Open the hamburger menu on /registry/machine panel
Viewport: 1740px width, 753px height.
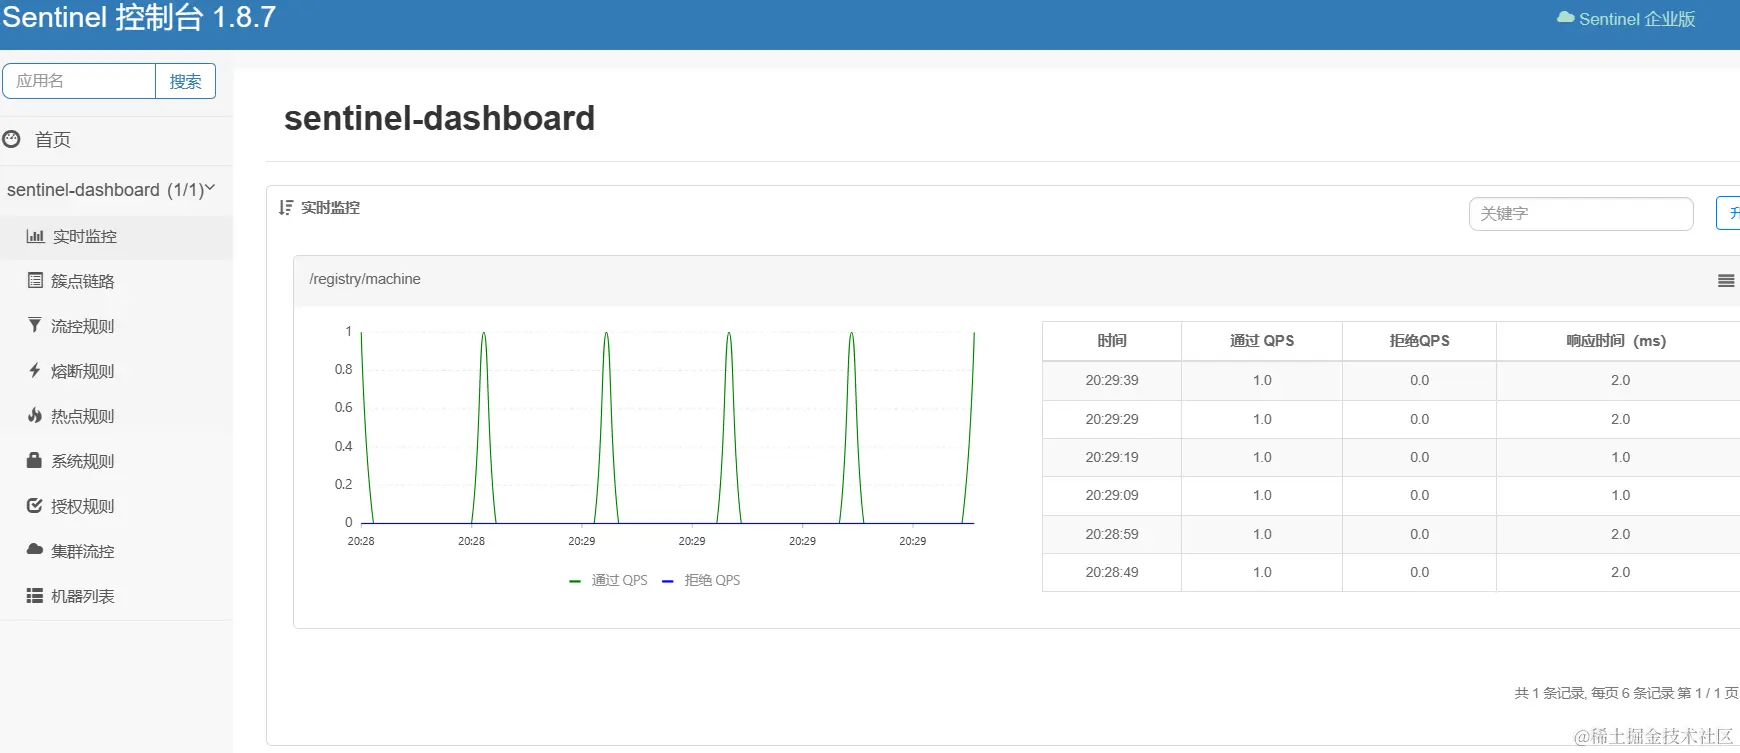[1726, 281]
